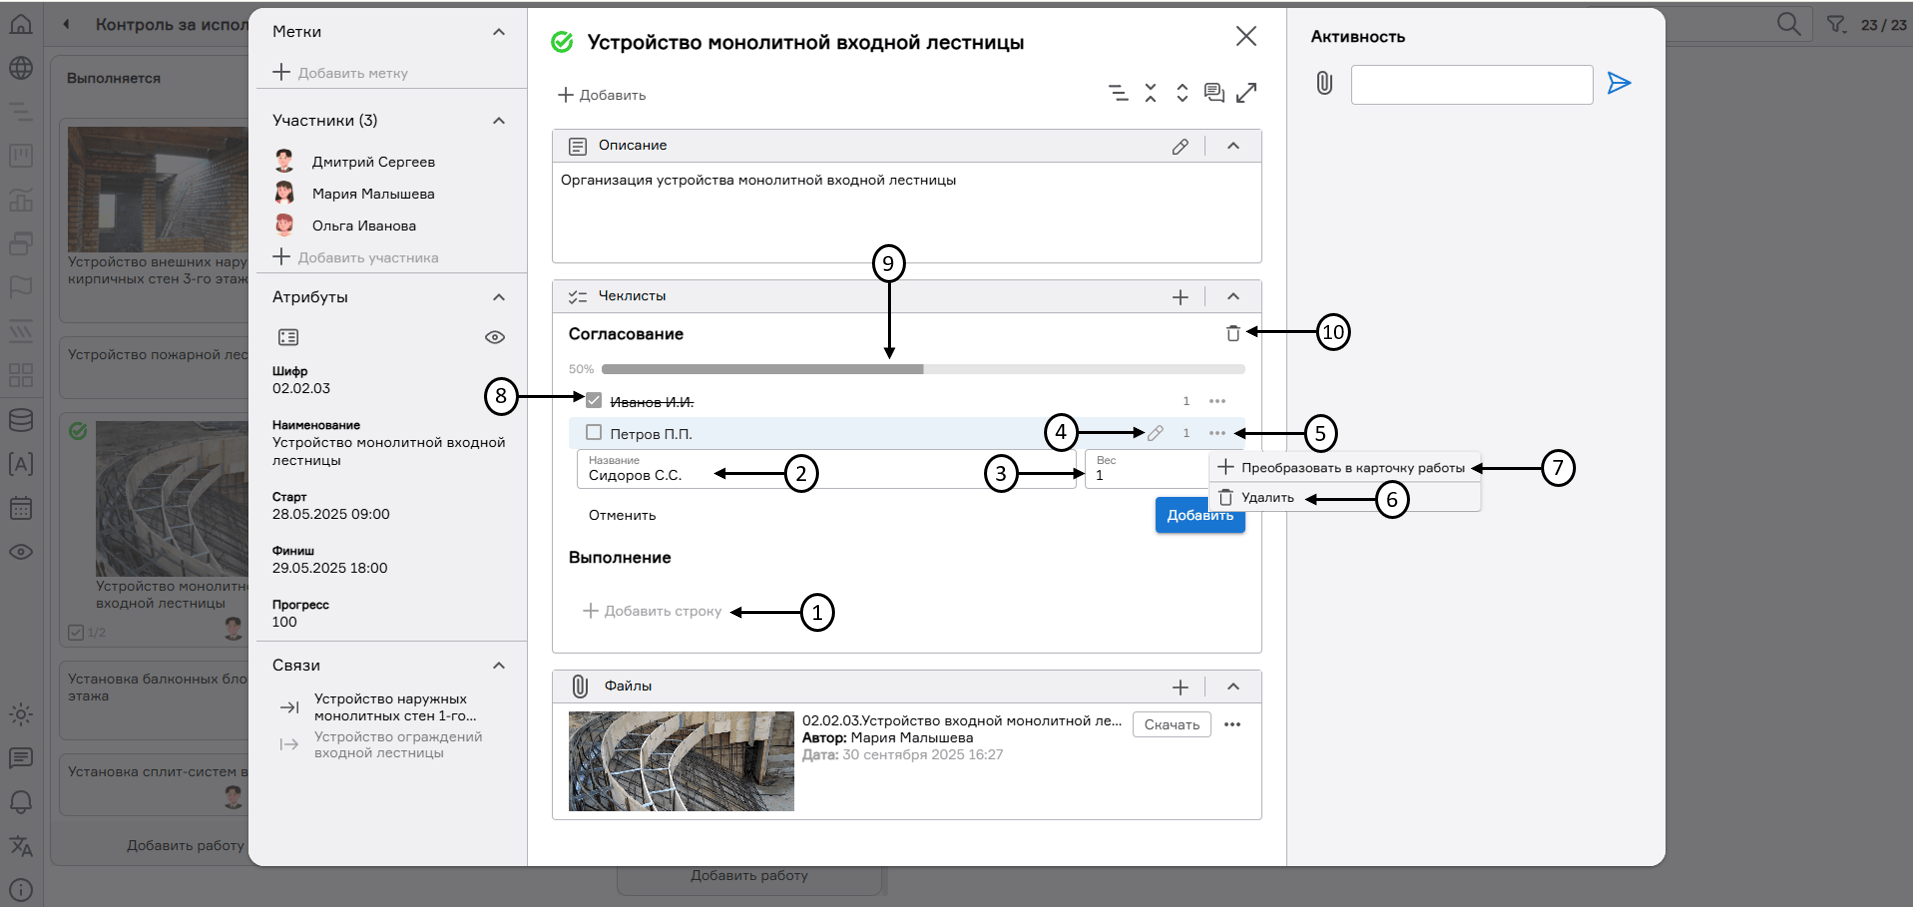This screenshot has width=1915, height=907.
Task: Collapse the Атрибуты section
Action: coord(499,298)
